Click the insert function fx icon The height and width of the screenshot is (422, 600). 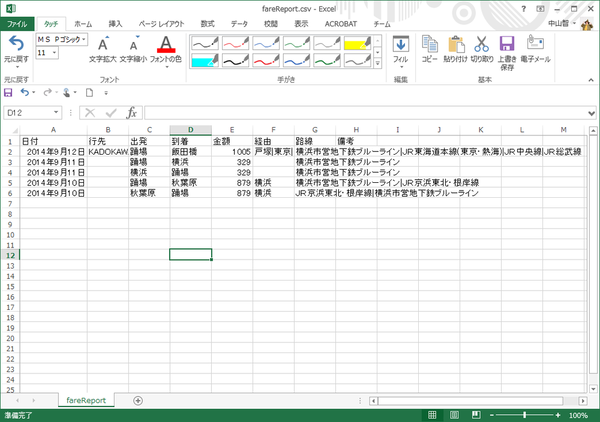coord(132,113)
